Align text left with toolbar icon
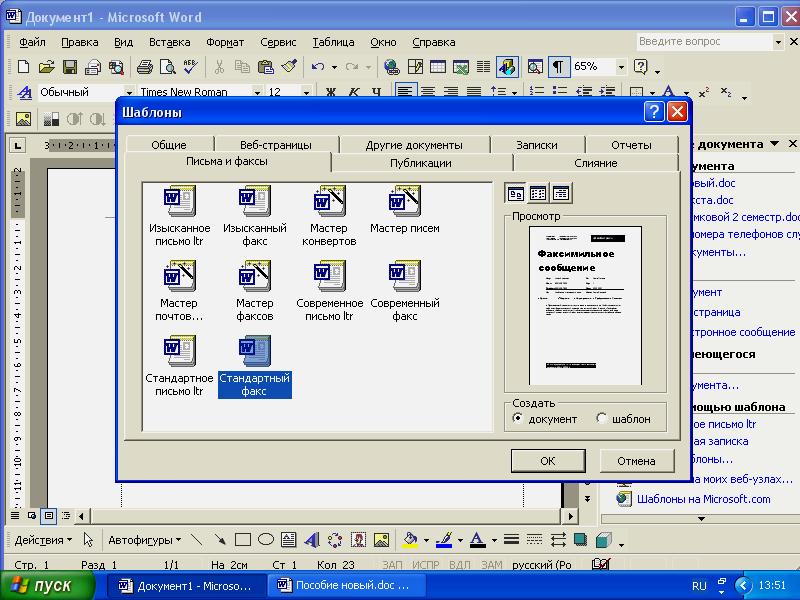The width and height of the screenshot is (800, 600). click(x=405, y=92)
